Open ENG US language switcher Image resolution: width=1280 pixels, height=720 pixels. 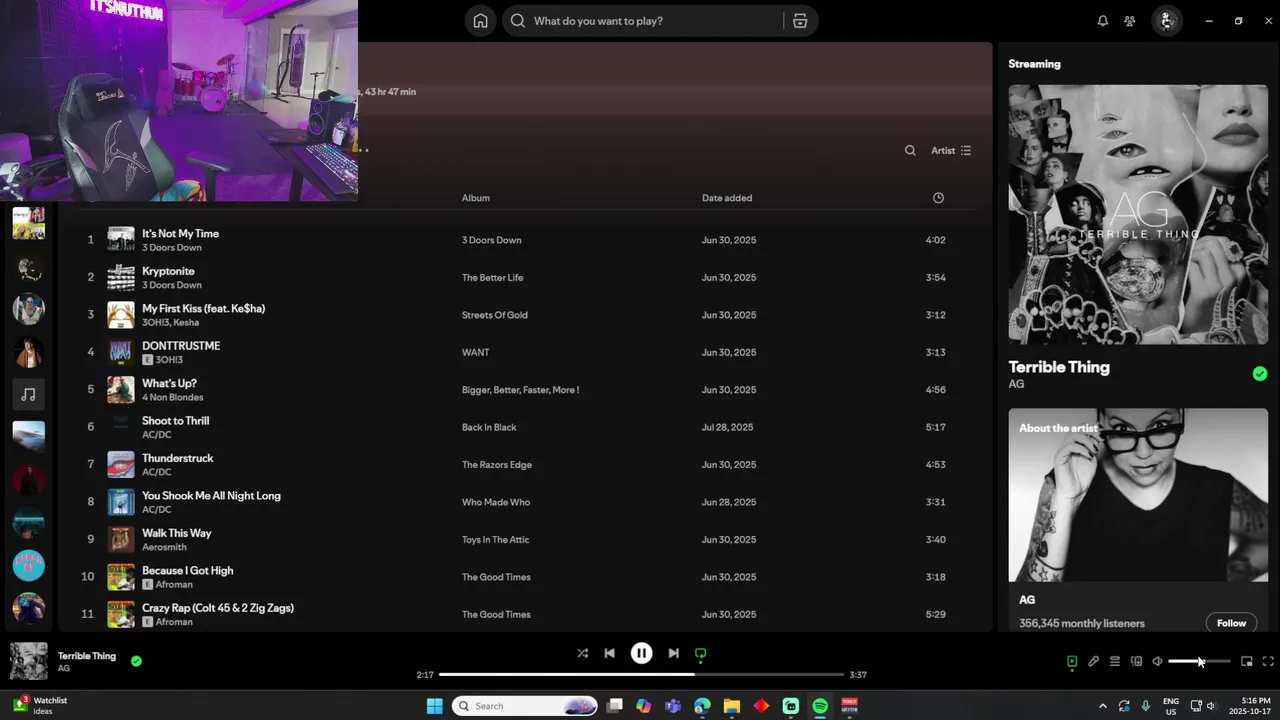click(x=1171, y=706)
